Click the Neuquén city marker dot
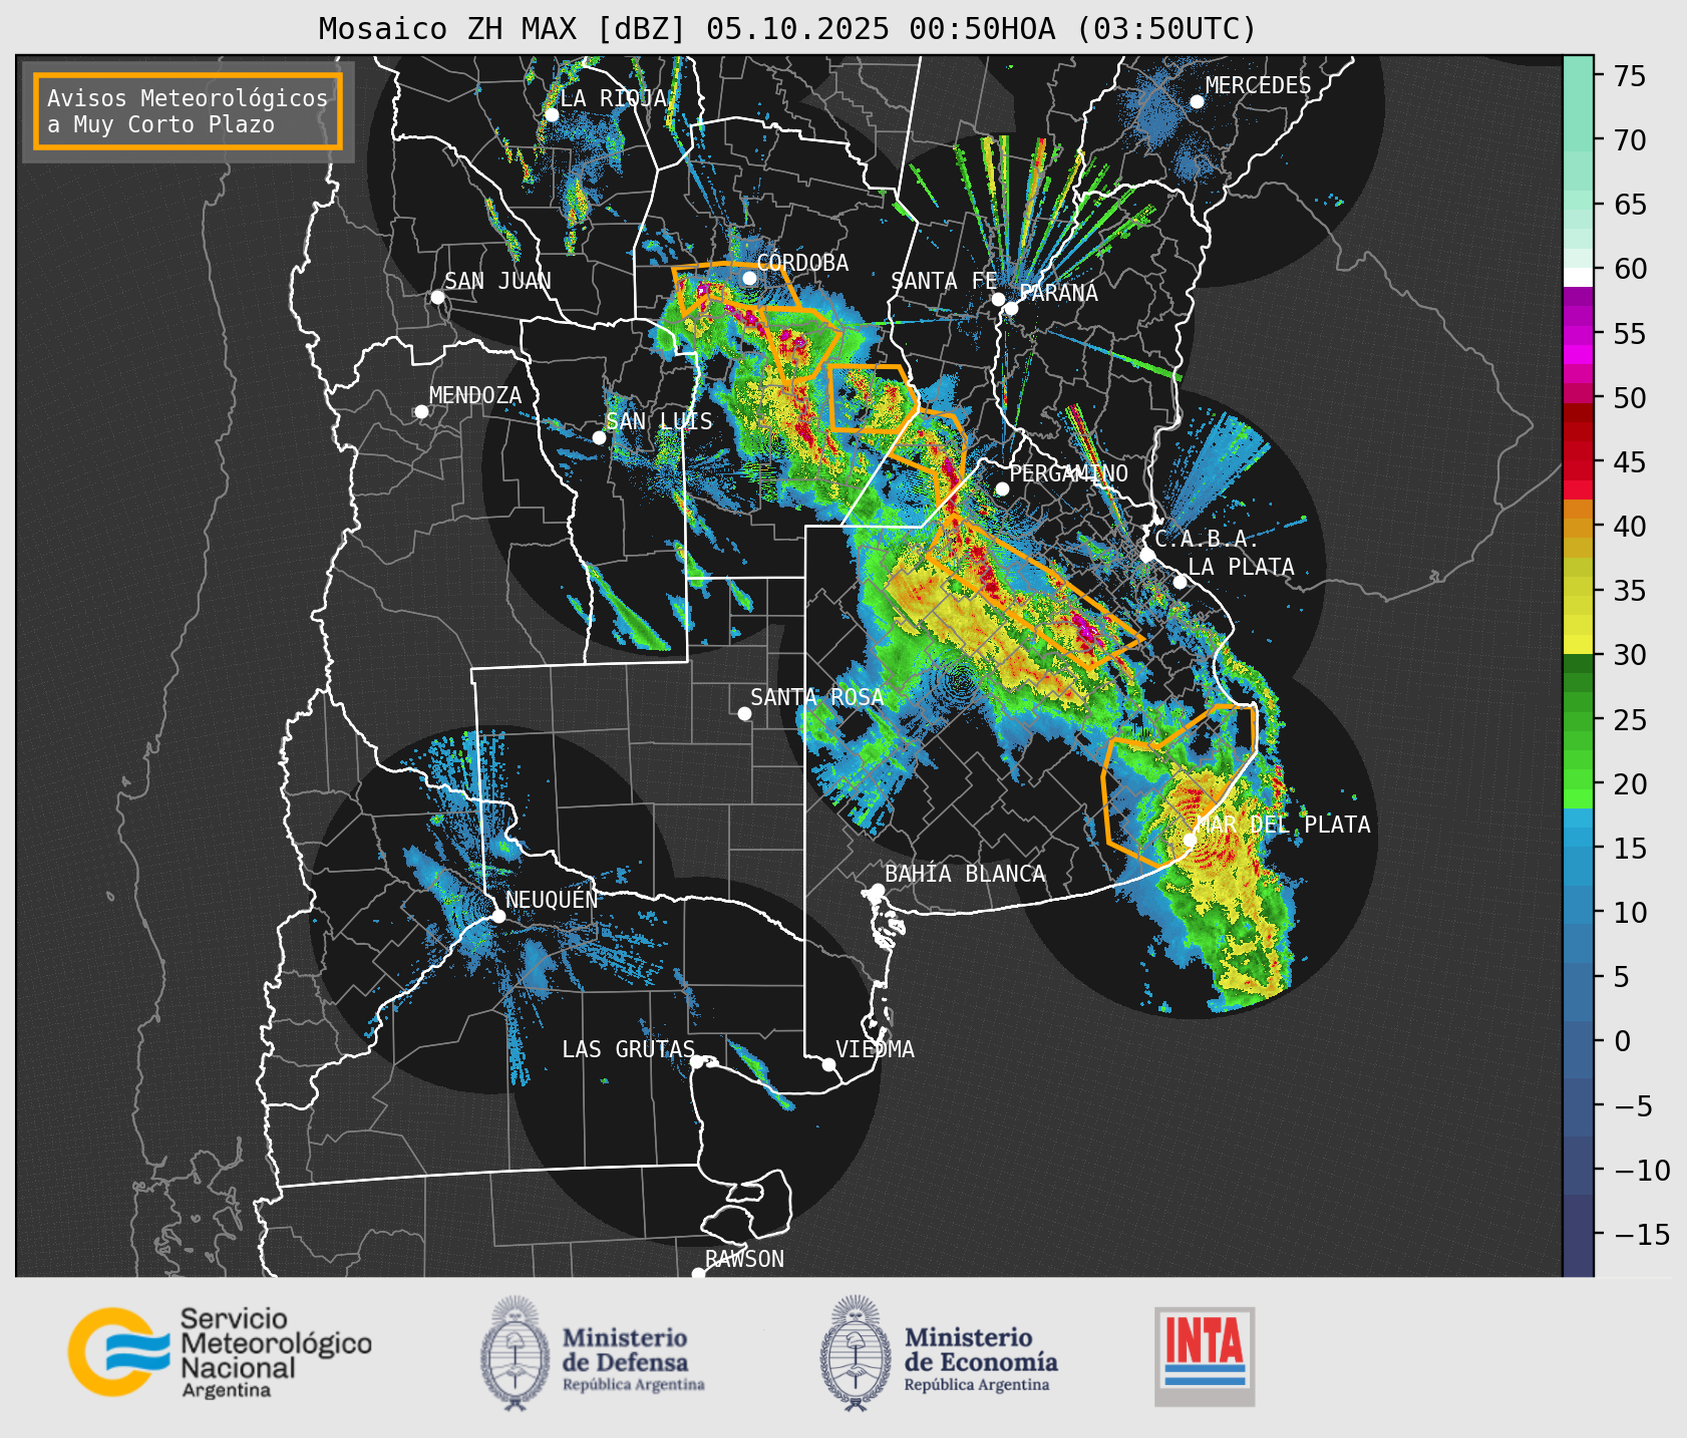1687x1438 pixels. [498, 916]
